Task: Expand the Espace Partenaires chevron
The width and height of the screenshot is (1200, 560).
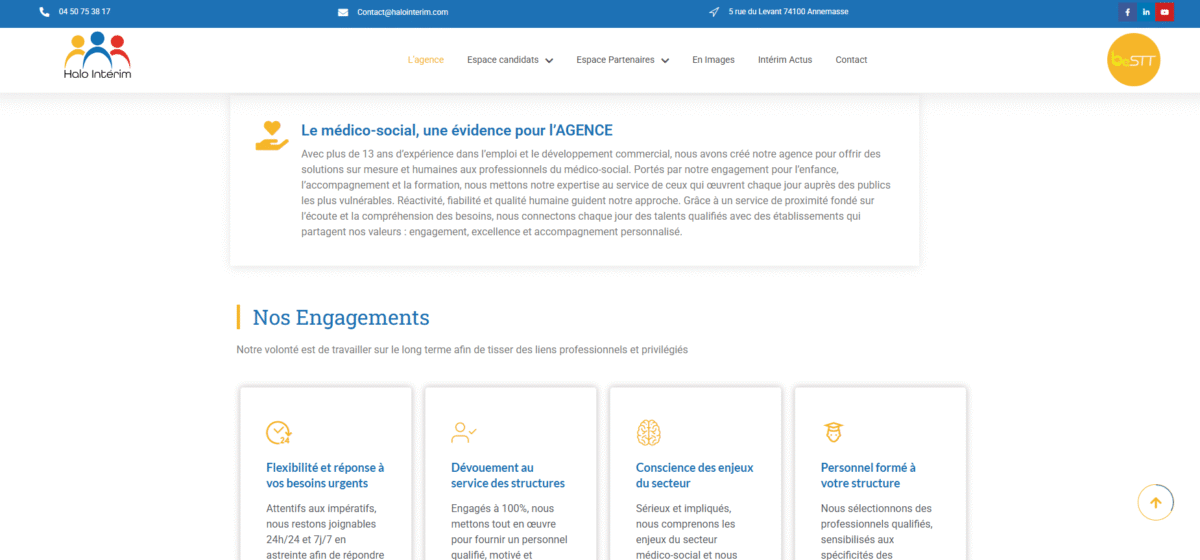Action: [665, 60]
